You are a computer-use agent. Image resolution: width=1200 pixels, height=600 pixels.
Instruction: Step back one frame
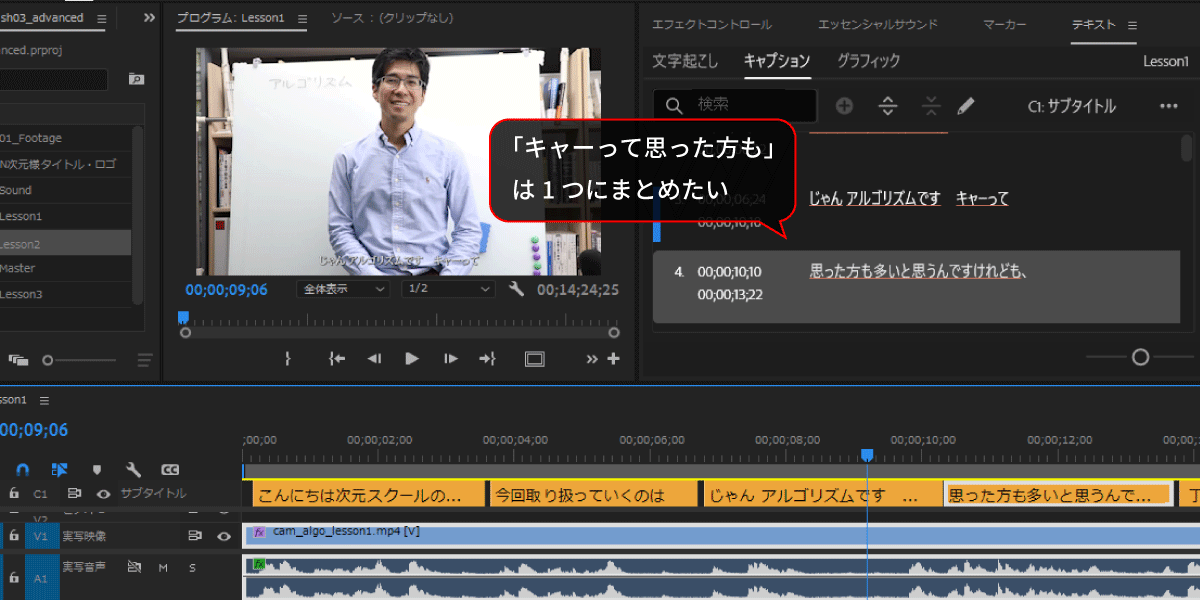(x=374, y=359)
